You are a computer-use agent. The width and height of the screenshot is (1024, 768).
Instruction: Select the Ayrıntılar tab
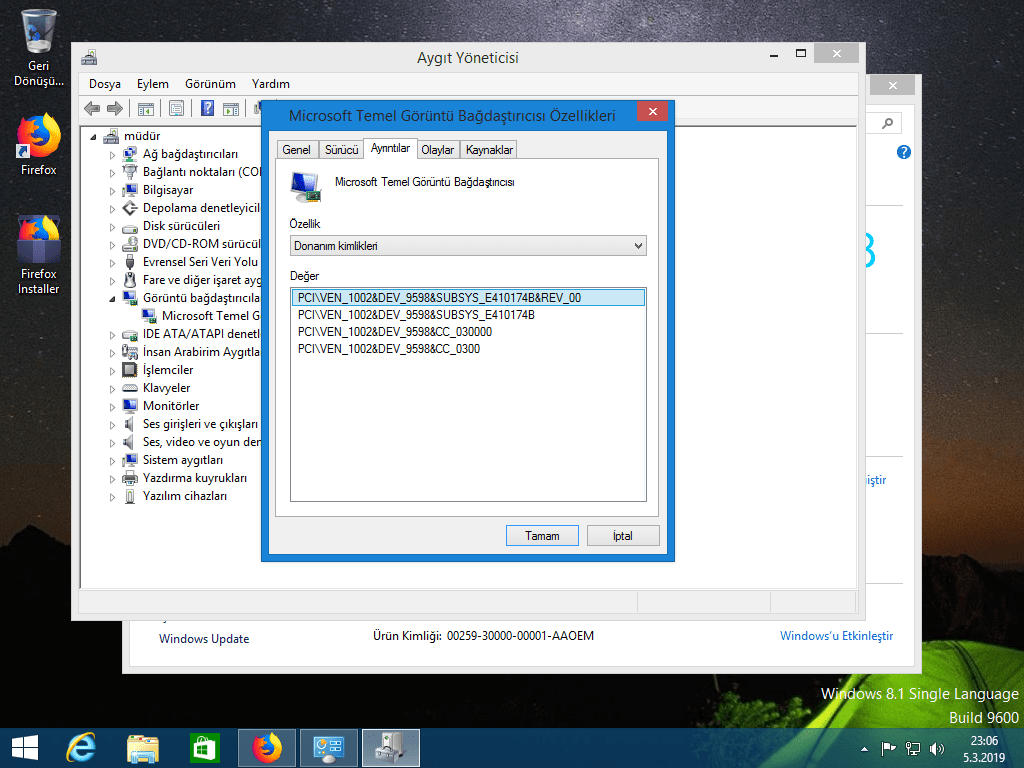tap(390, 148)
